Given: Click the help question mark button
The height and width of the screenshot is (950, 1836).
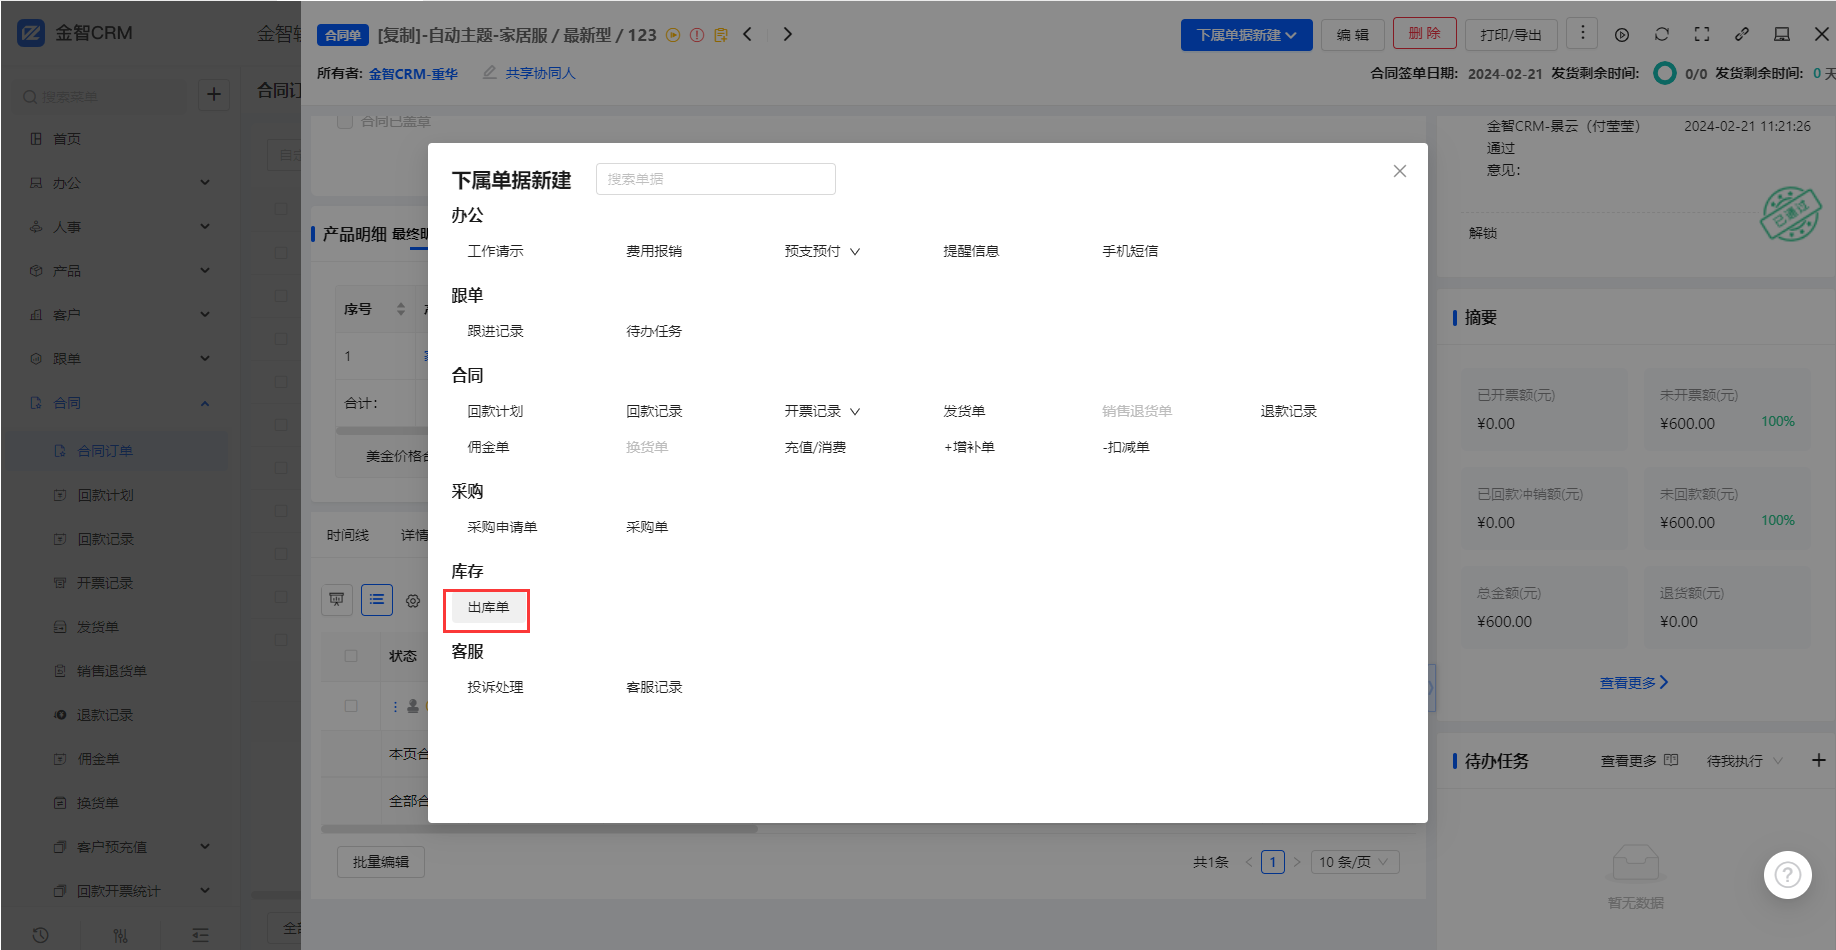Looking at the screenshot, I should 1787,875.
